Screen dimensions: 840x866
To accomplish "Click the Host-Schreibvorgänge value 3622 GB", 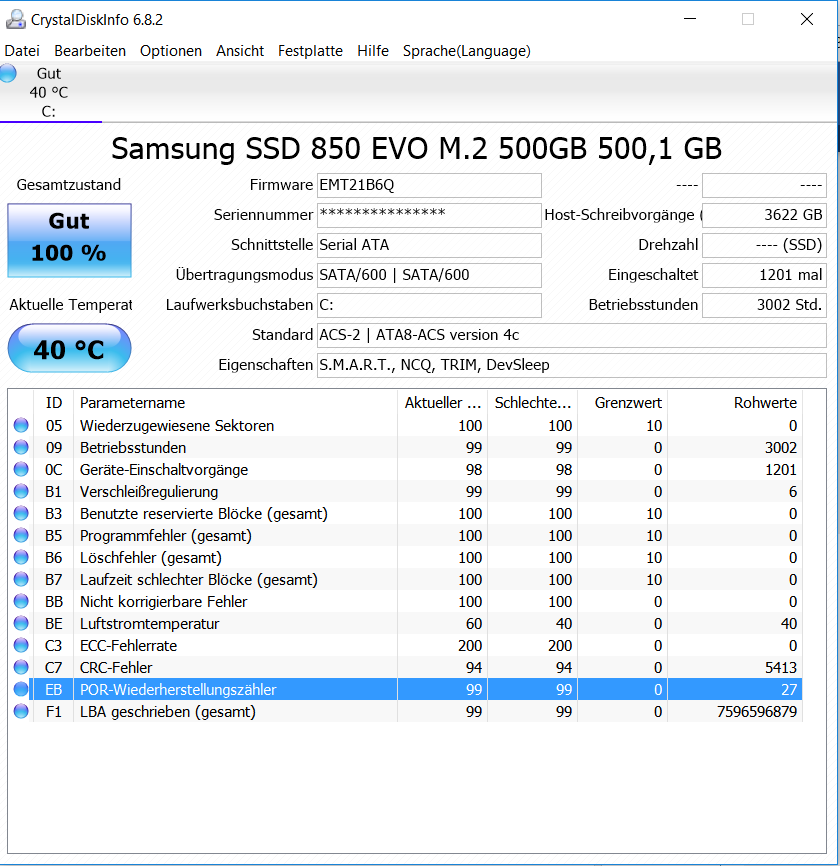I will (x=764, y=215).
